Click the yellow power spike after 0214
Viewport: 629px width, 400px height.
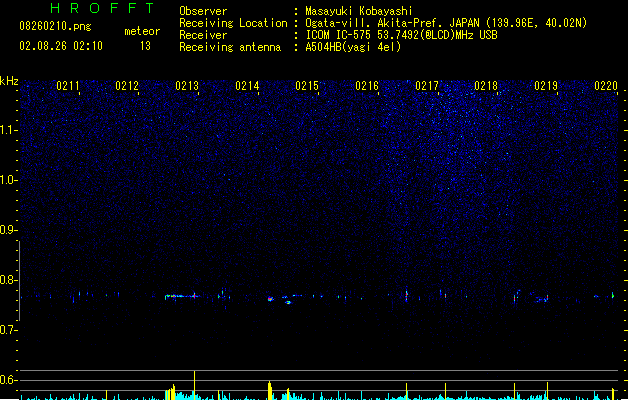pos(270,390)
